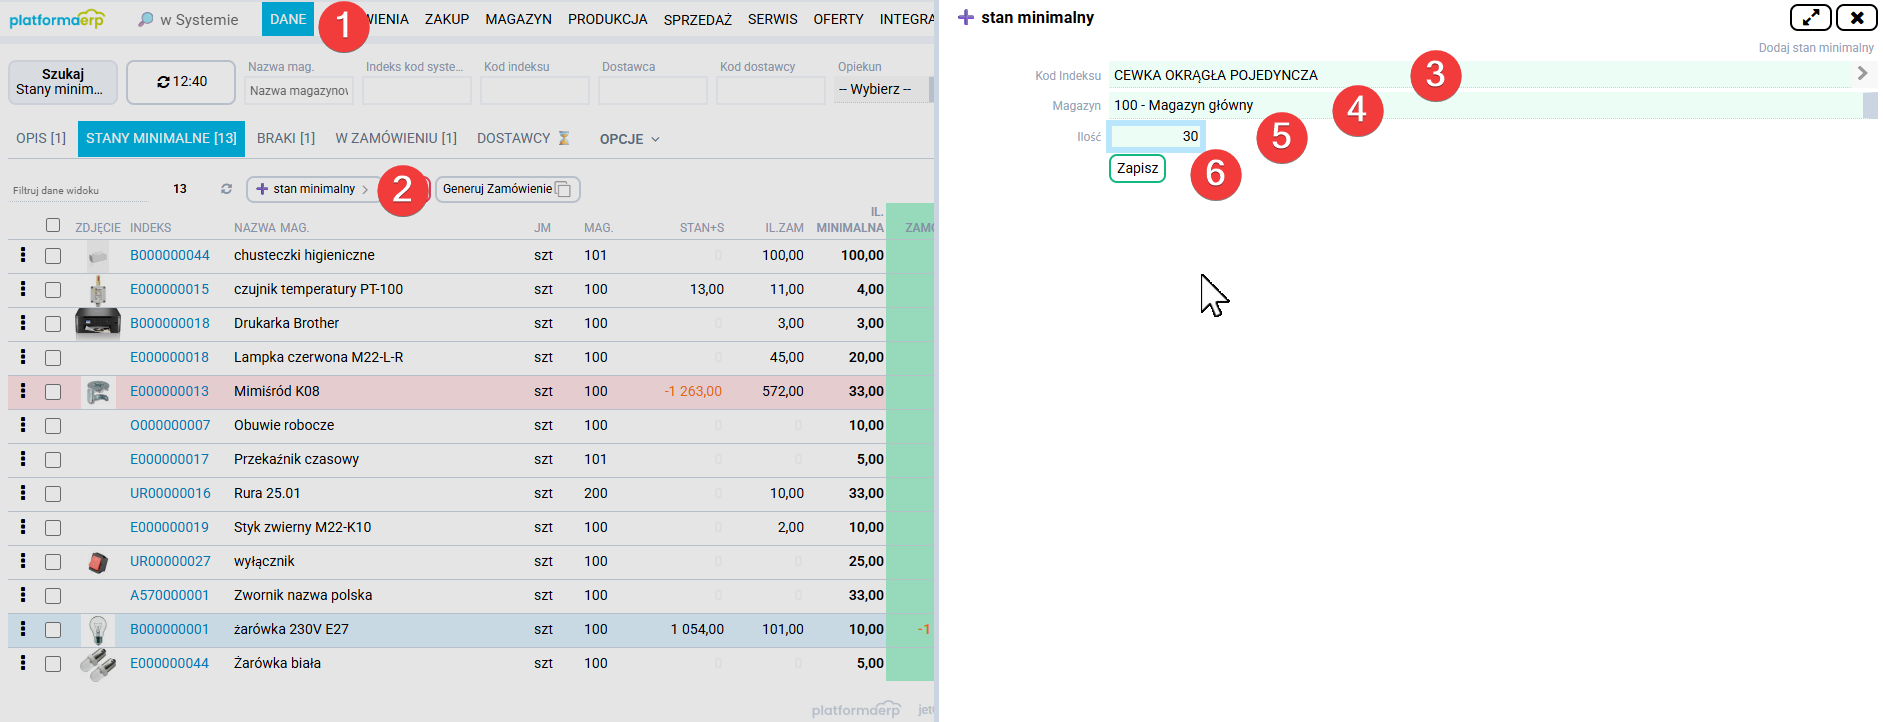The height and width of the screenshot is (722, 1883).
Task: Check the box for żarówka 230V E27
Action: (x=53, y=630)
